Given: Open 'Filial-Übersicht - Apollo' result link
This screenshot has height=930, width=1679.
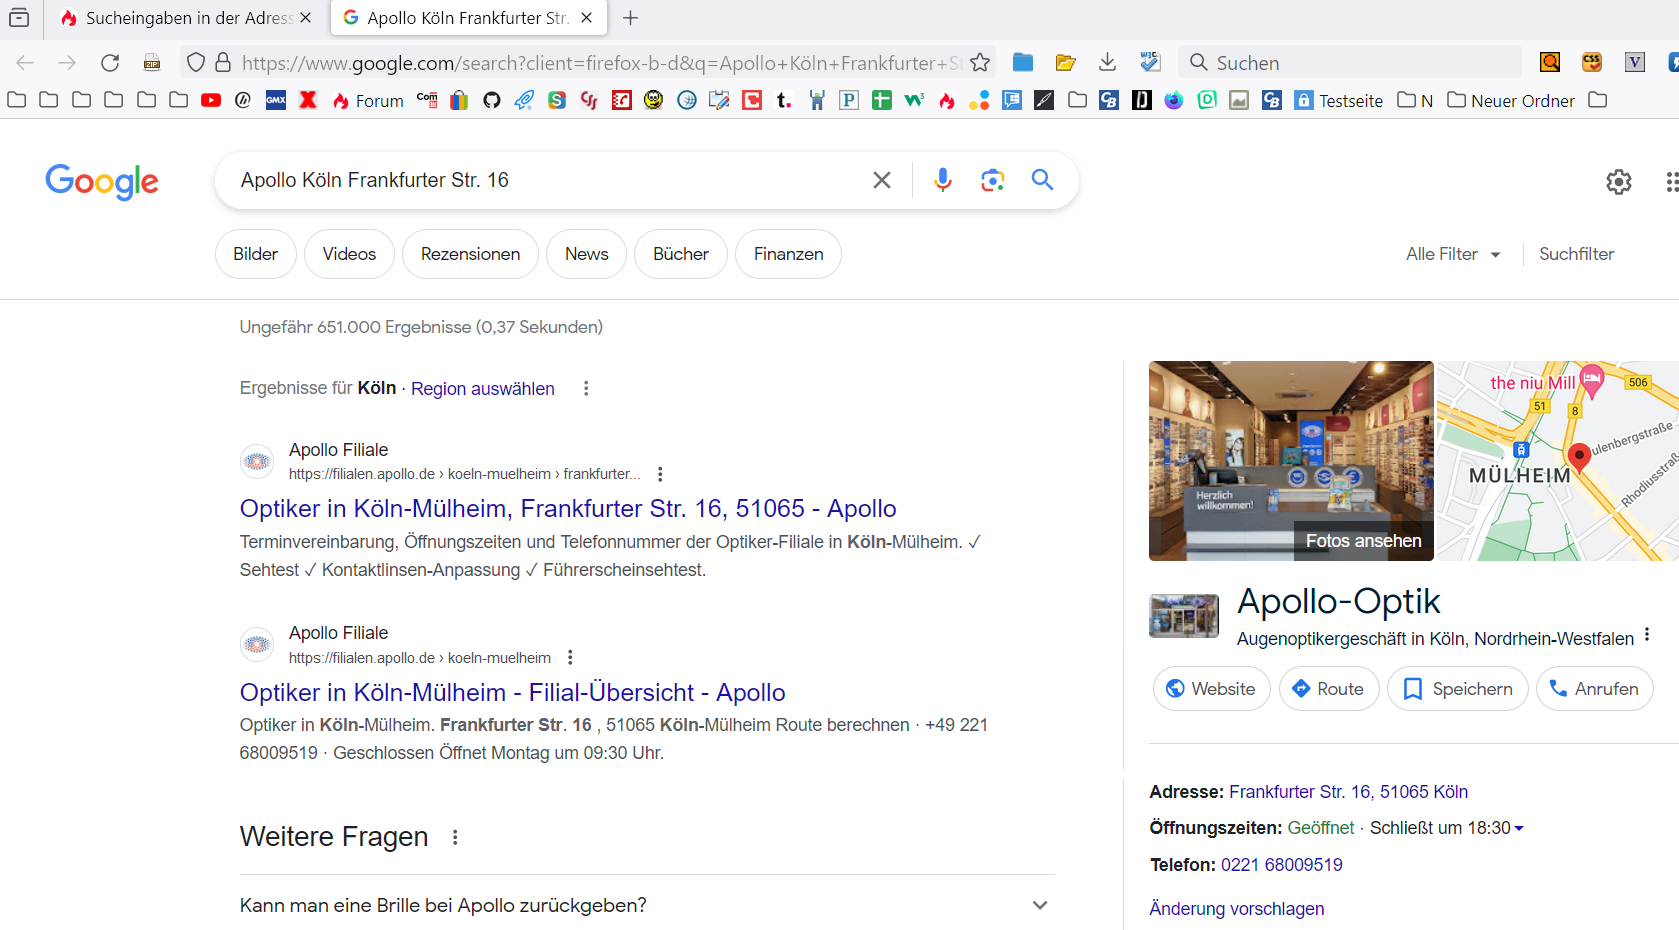Looking at the screenshot, I should point(513,693).
